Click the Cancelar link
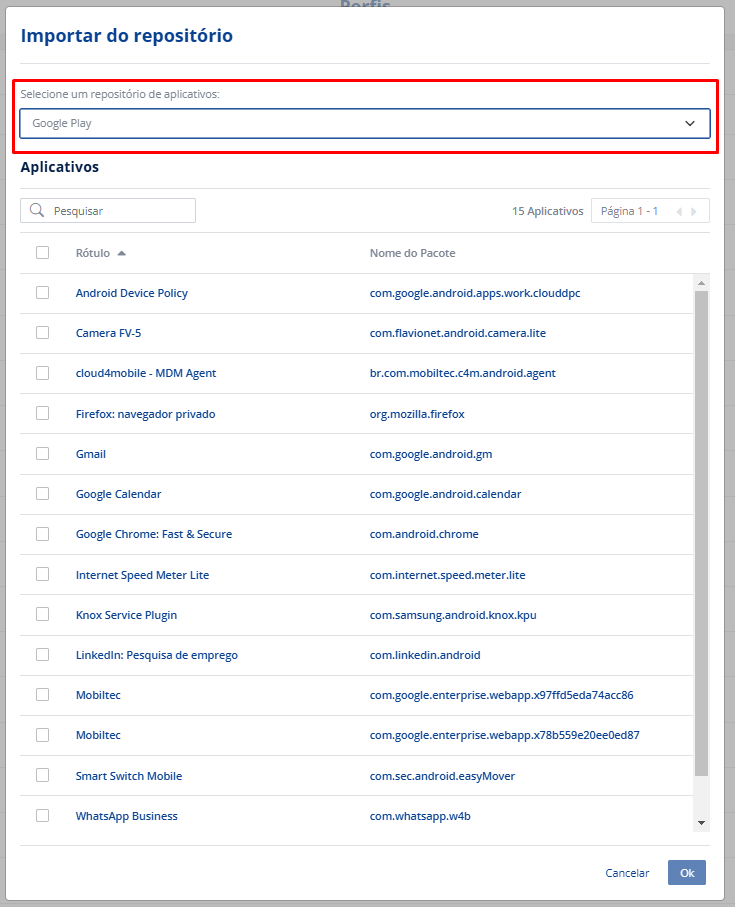This screenshot has height=907, width=735. click(x=627, y=873)
